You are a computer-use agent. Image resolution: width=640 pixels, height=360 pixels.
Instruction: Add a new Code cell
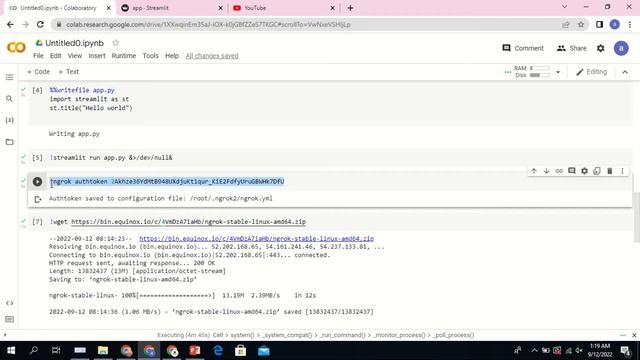click(38, 72)
